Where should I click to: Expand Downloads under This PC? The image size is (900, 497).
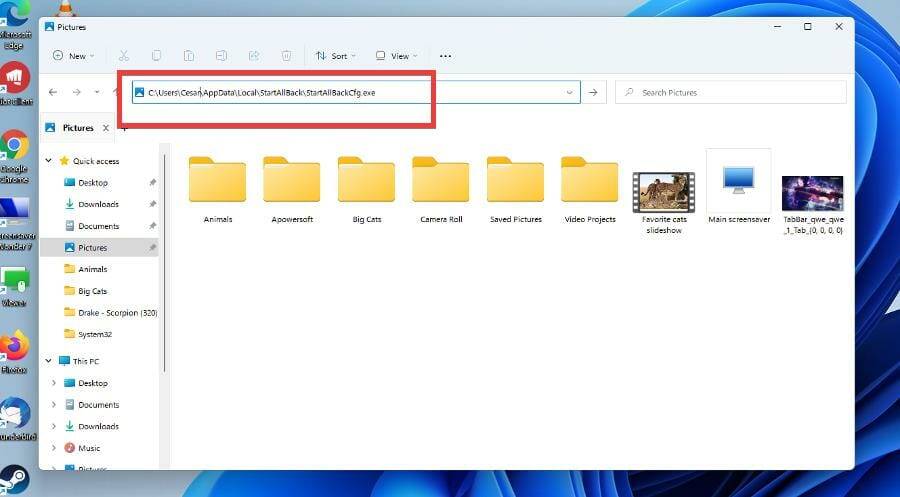54,426
